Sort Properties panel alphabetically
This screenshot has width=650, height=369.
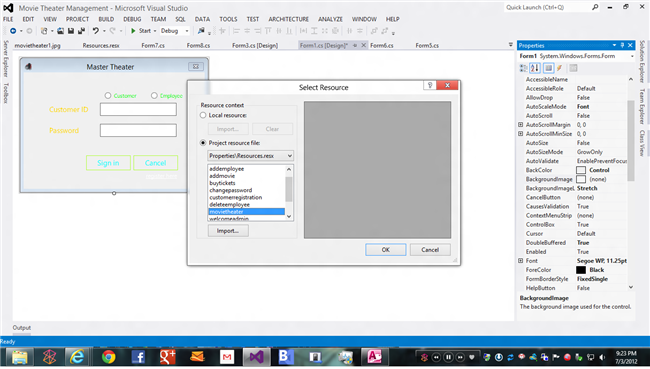pos(535,68)
